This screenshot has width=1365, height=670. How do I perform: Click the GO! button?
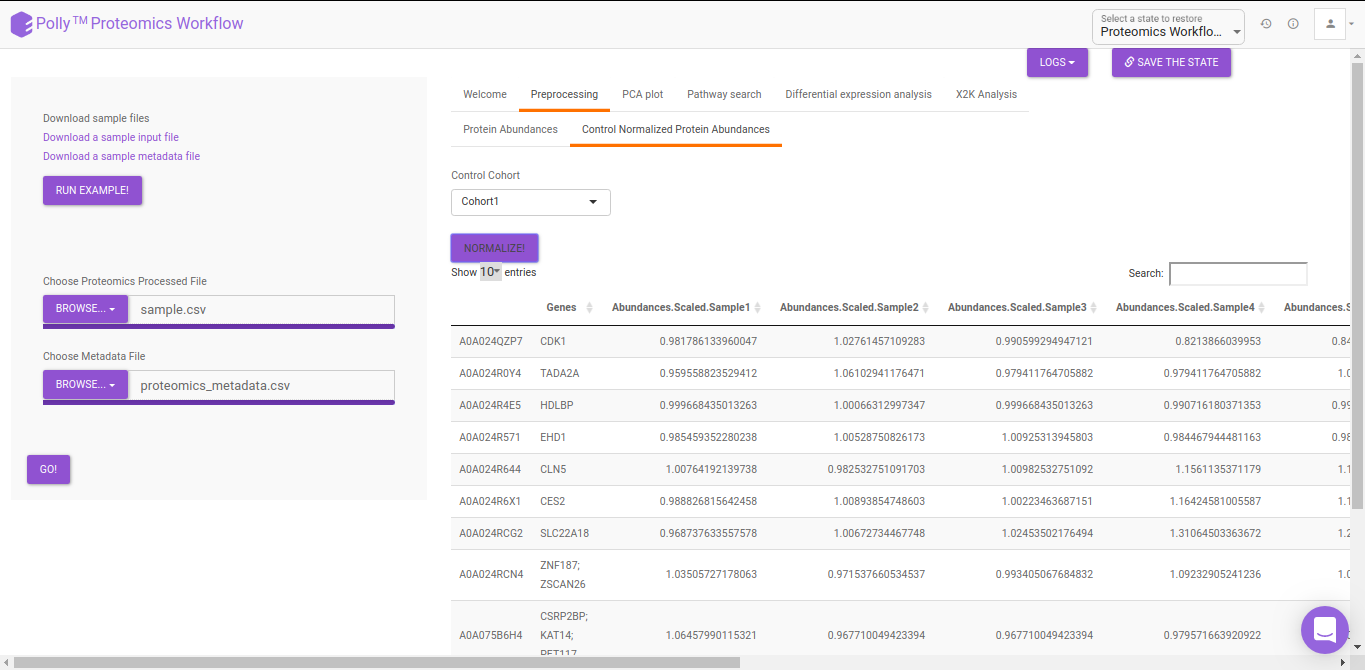point(48,469)
